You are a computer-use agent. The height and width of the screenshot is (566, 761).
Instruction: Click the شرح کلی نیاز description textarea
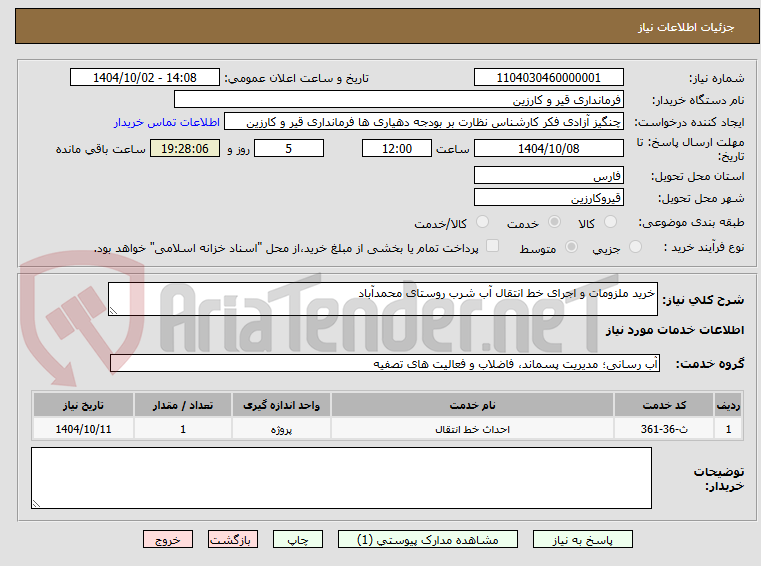[x=382, y=299]
